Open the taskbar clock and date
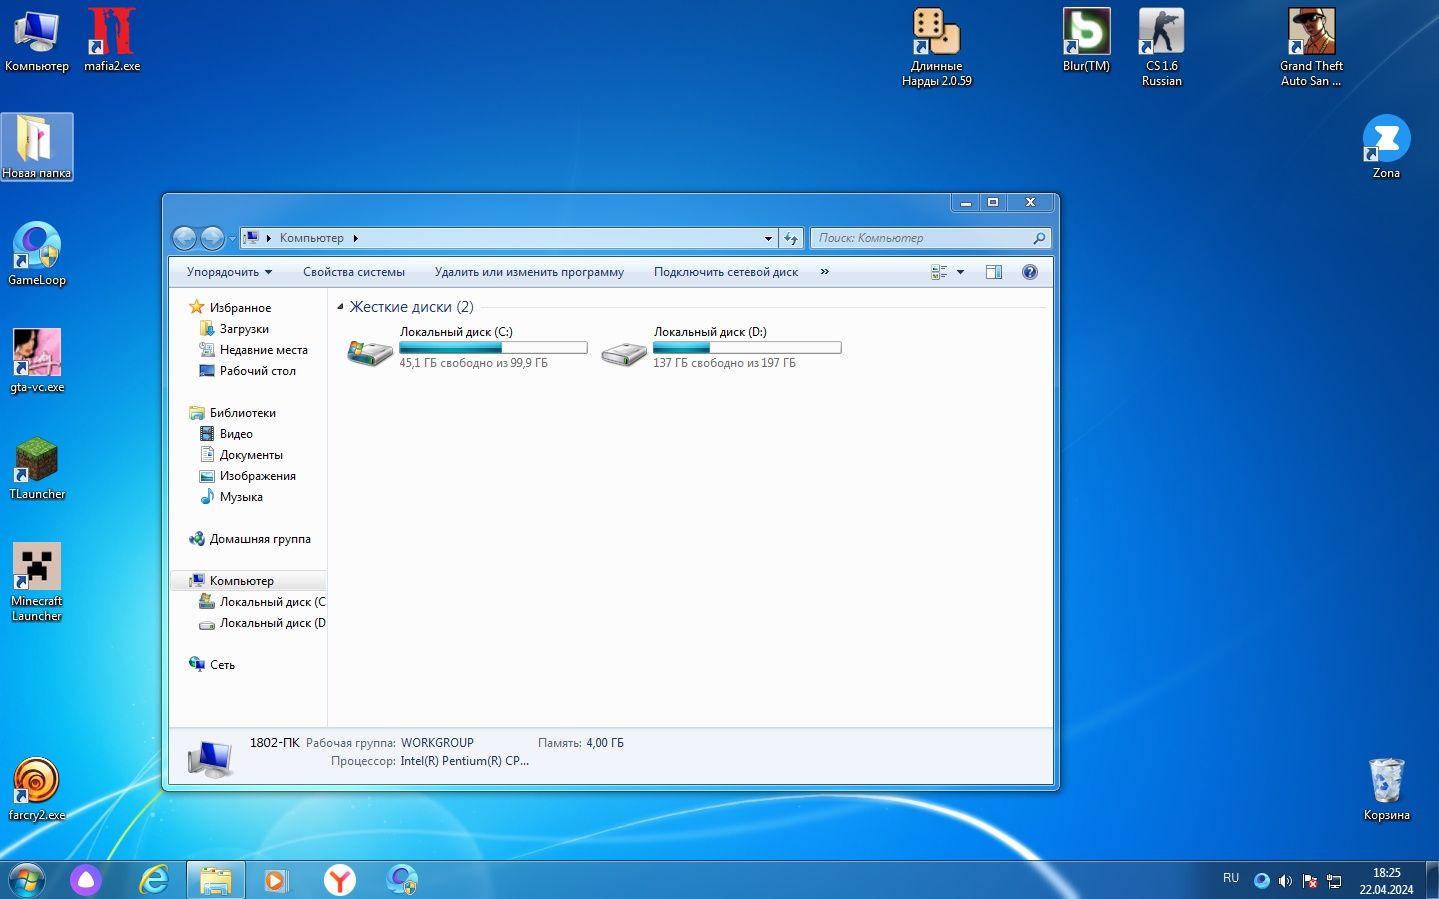The image size is (1439, 899). pos(1386,881)
